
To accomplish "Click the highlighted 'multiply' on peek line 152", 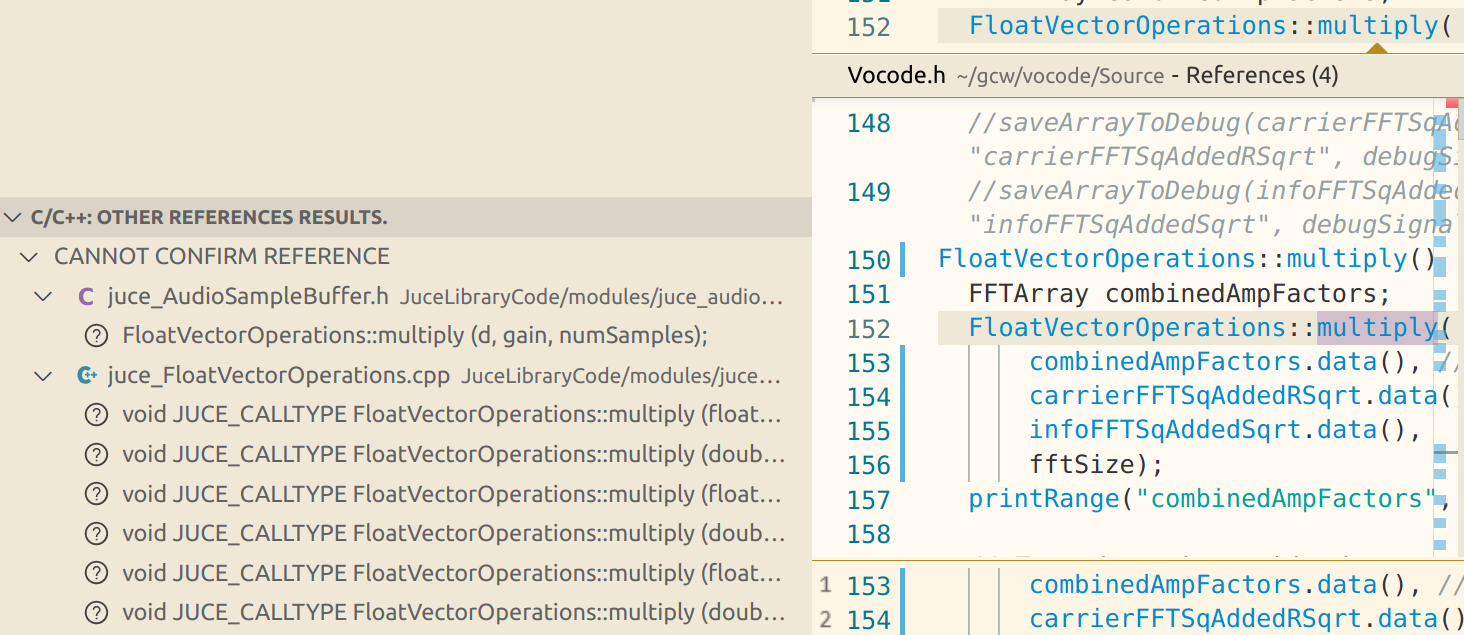I will [x=1376, y=328].
